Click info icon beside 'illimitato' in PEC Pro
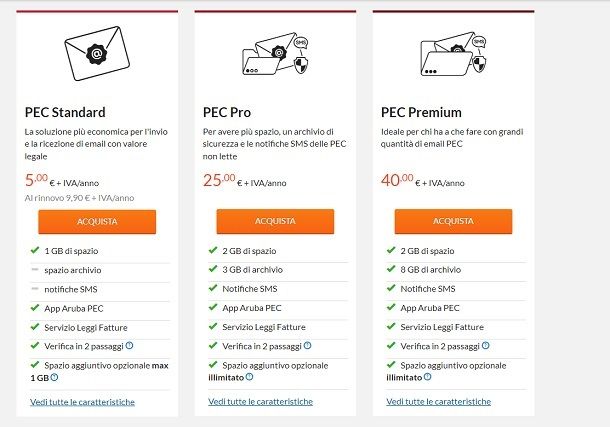 tap(249, 376)
